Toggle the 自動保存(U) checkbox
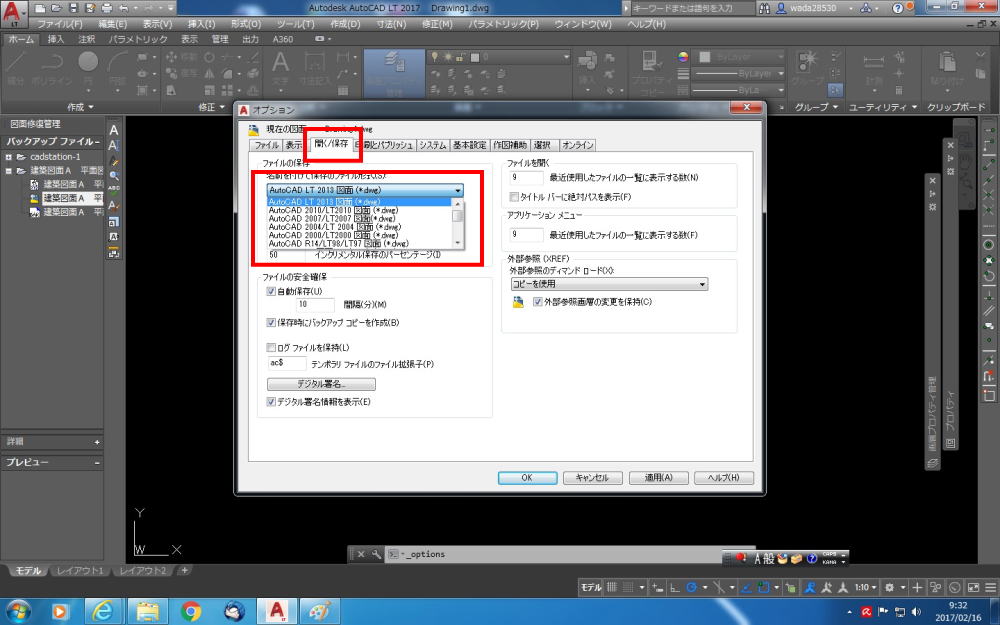 [271, 291]
